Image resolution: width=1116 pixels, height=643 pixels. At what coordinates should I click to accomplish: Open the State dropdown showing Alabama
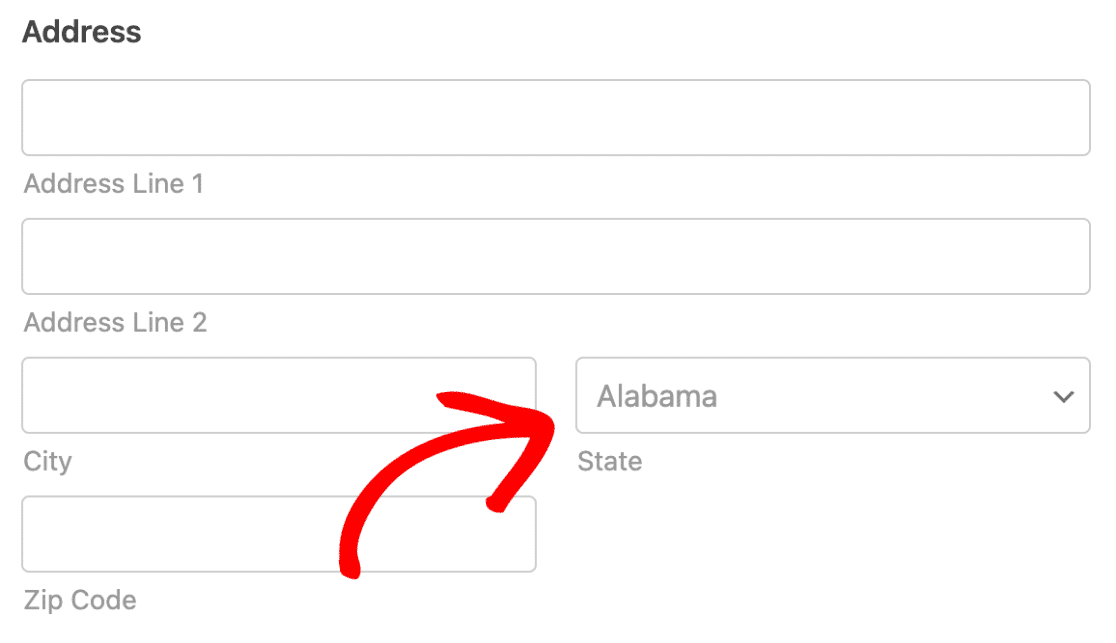(x=833, y=395)
